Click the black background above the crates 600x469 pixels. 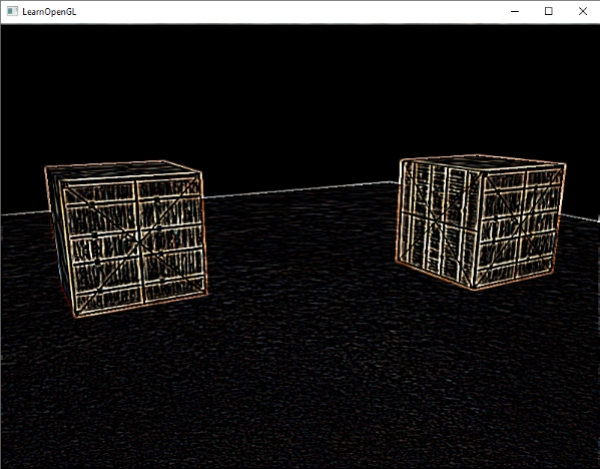300,90
